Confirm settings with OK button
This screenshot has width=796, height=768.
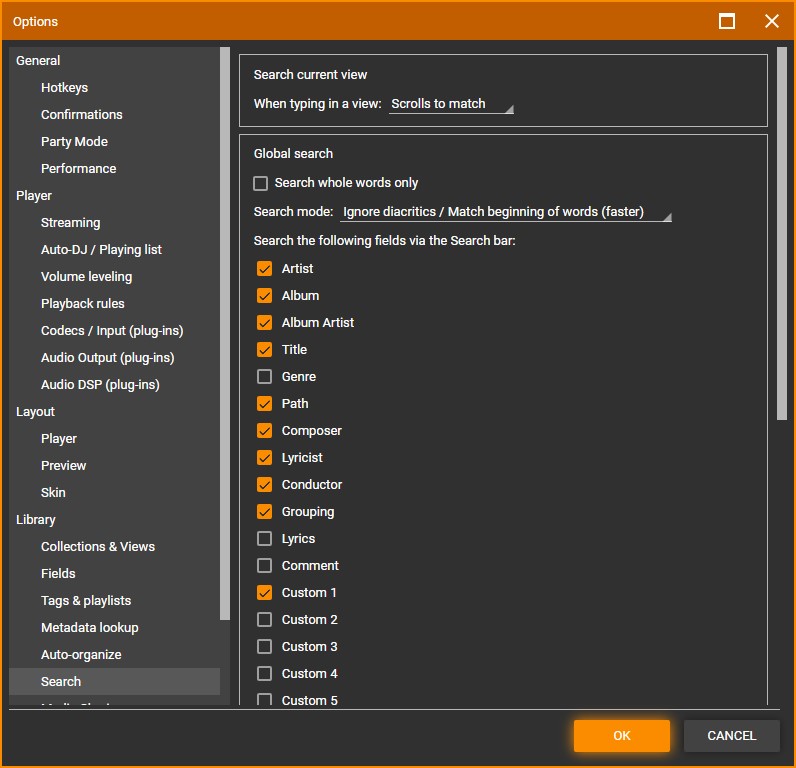click(621, 736)
